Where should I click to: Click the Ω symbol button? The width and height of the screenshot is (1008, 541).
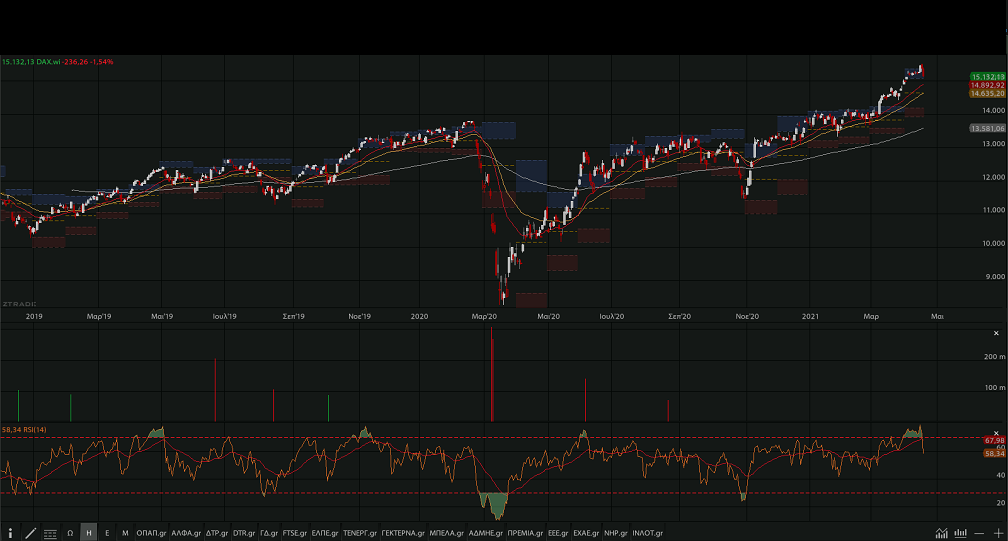coord(70,533)
